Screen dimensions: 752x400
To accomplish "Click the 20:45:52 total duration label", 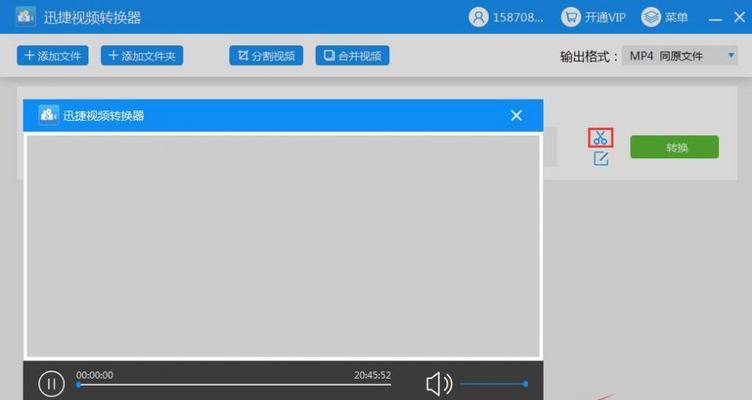I will pyautogui.click(x=373, y=375).
